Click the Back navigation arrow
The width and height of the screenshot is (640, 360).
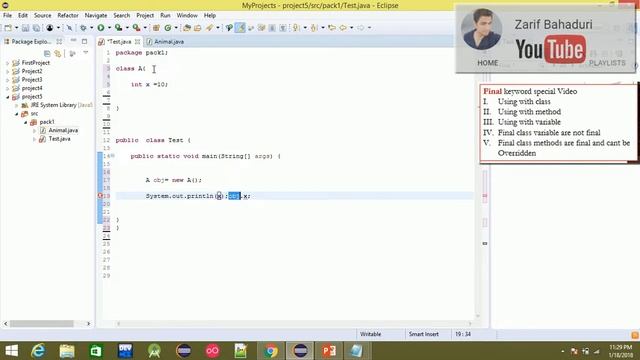pyautogui.click(x=343, y=28)
